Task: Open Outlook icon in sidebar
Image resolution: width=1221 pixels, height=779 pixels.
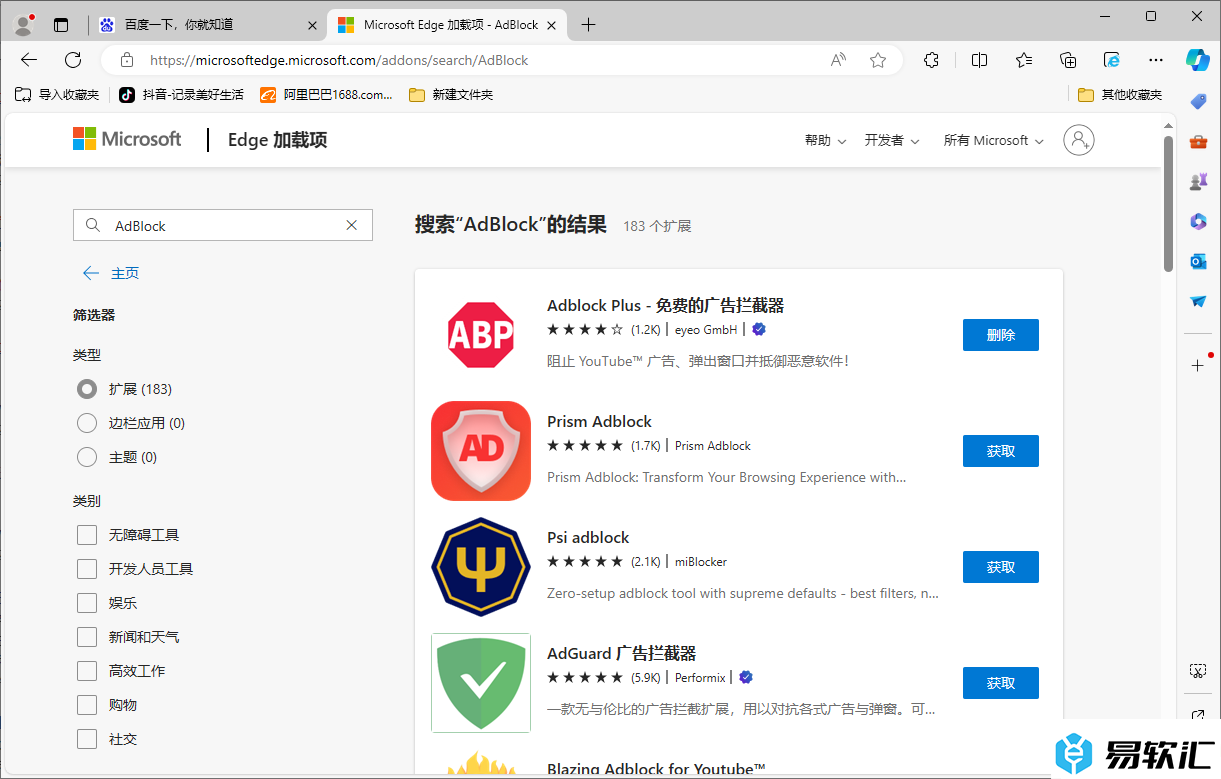Action: (1198, 261)
